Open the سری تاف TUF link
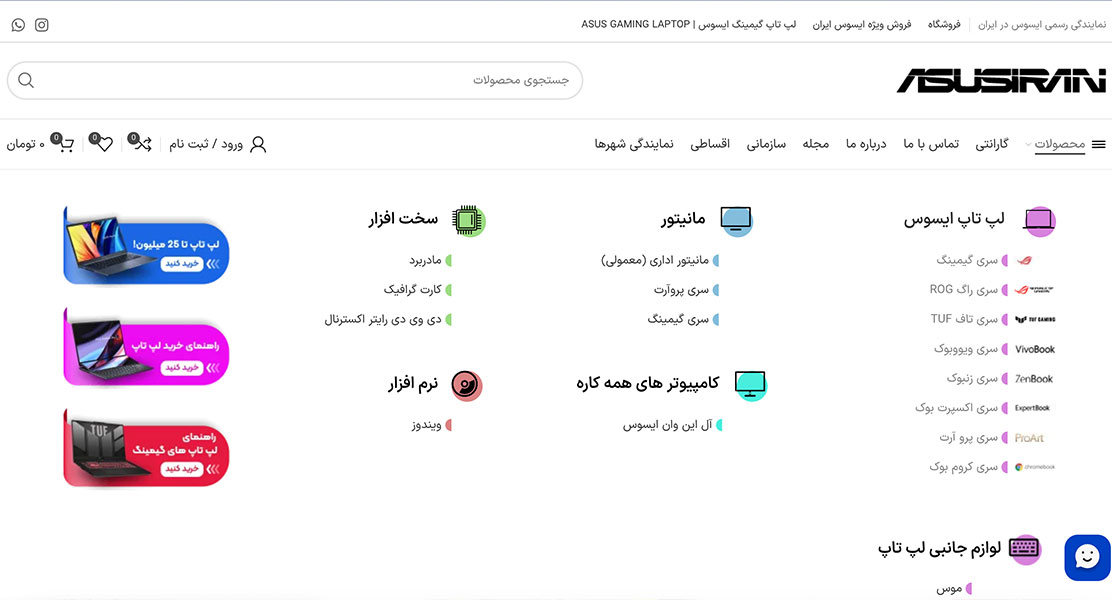The width and height of the screenshot is (1112, 600). pos(964,319)
